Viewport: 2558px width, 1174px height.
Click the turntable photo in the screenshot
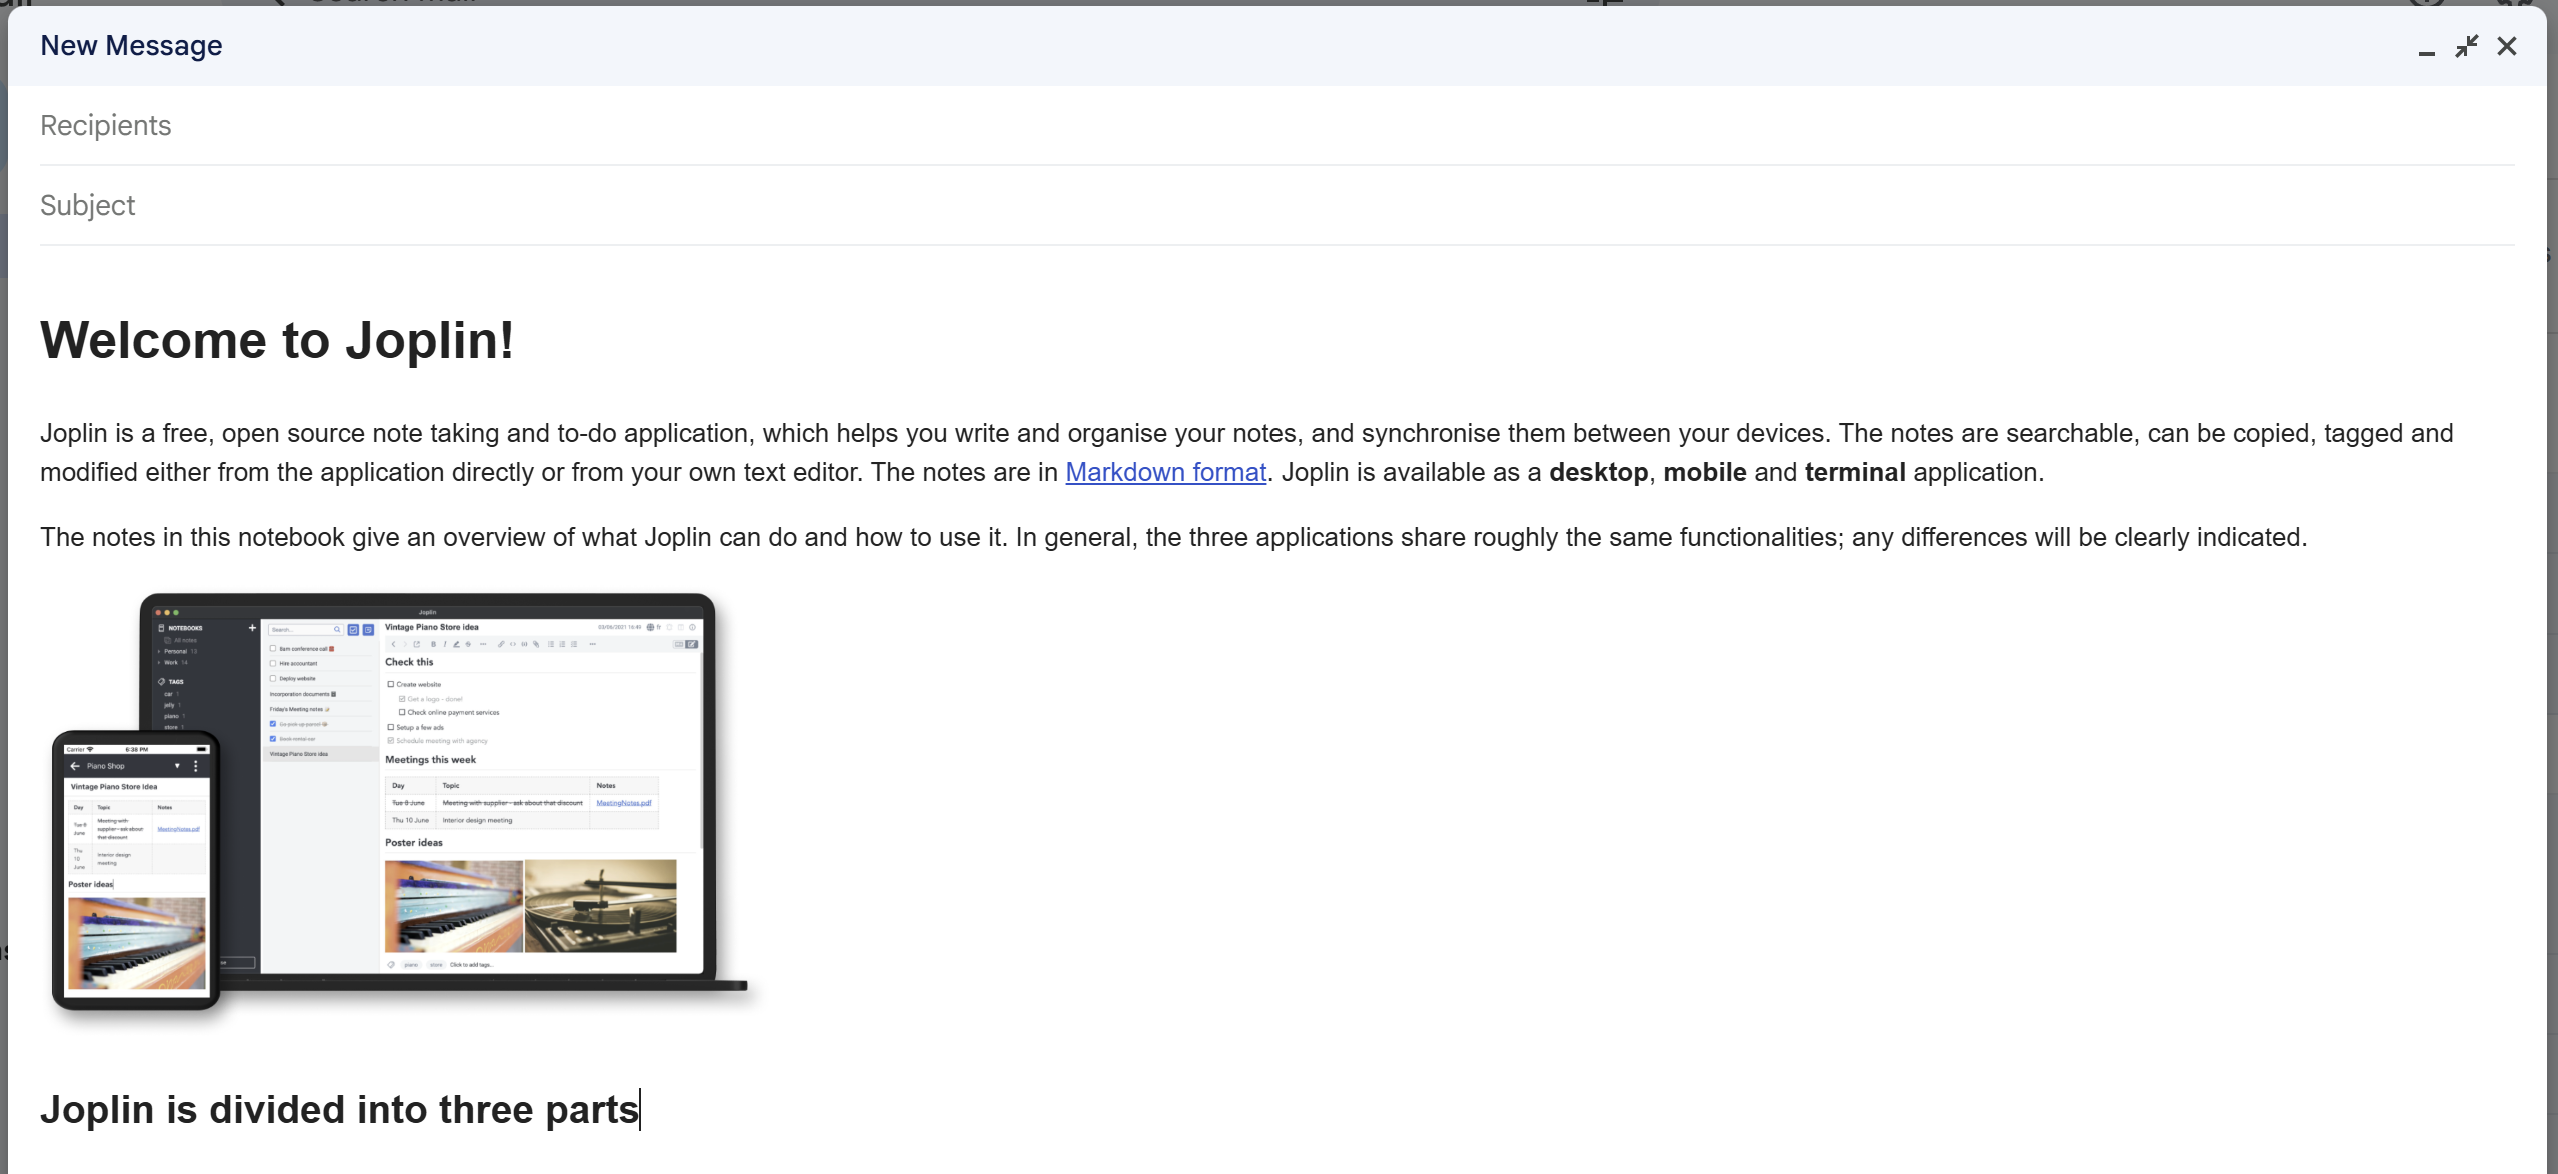[x=600, y=906]
